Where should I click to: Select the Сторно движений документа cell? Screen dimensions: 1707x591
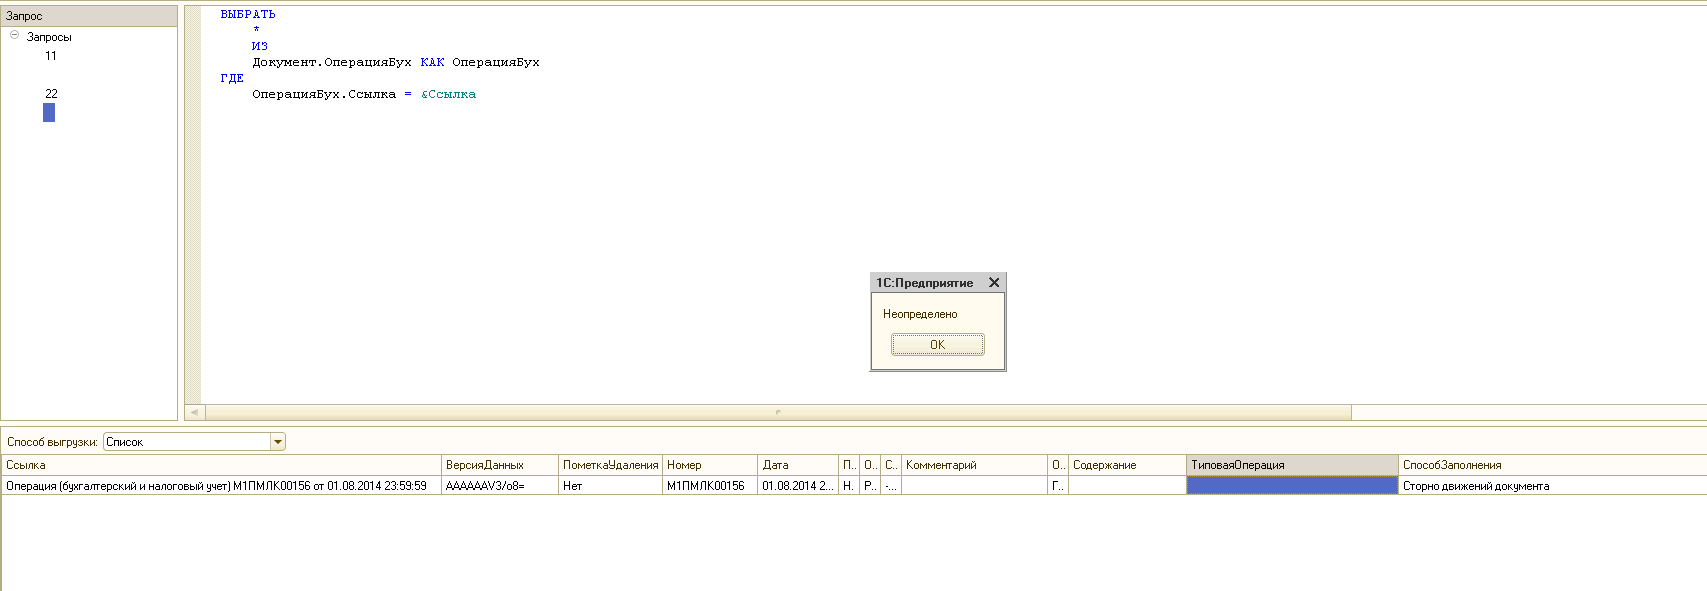(x=1476, y=486)
